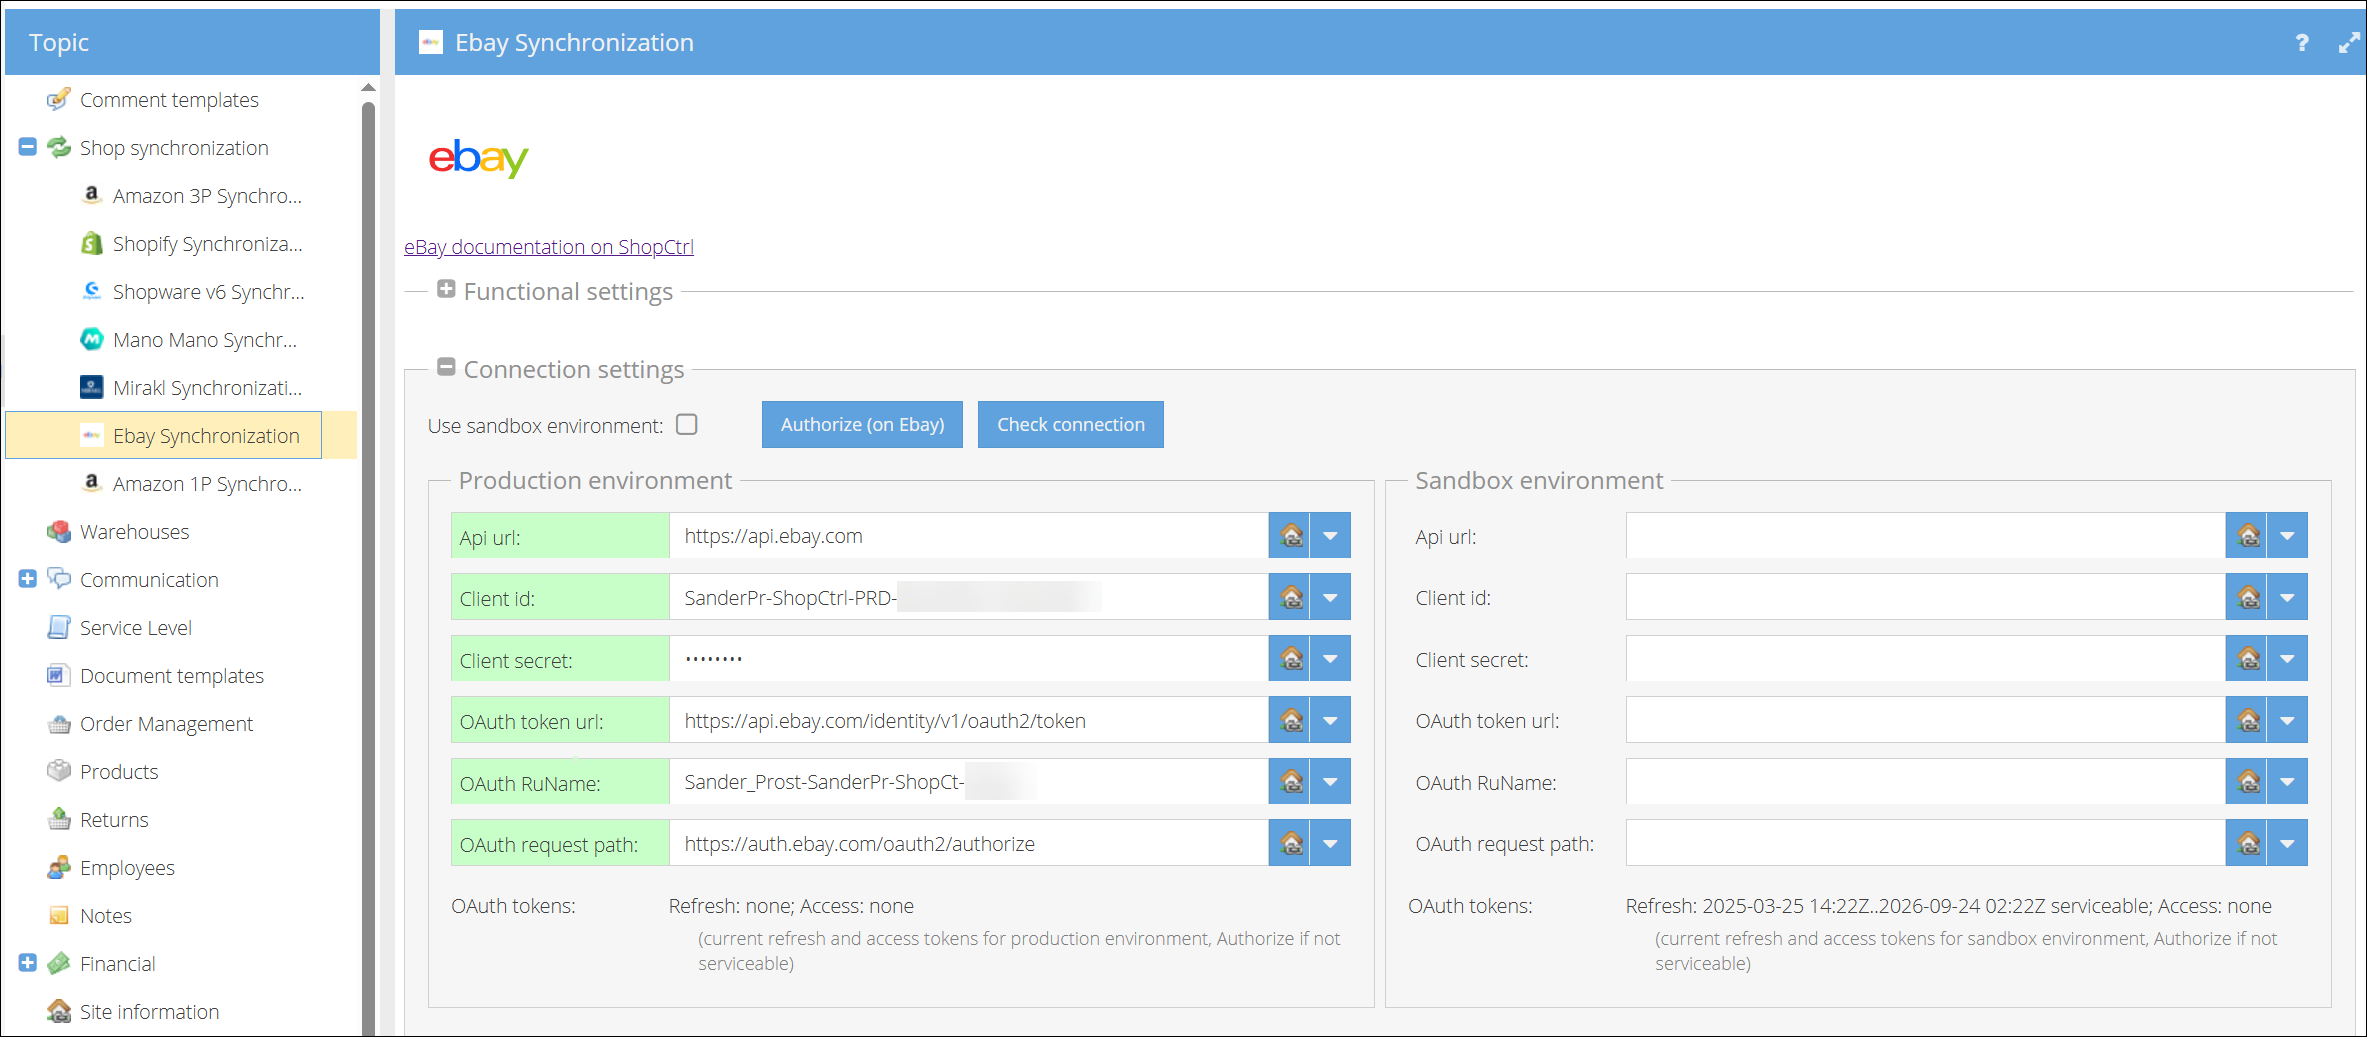The height and width of the screenshot is (1037, 2367).
Task: Click the site-level icon for production Client id
Action: pos(1290,597)
